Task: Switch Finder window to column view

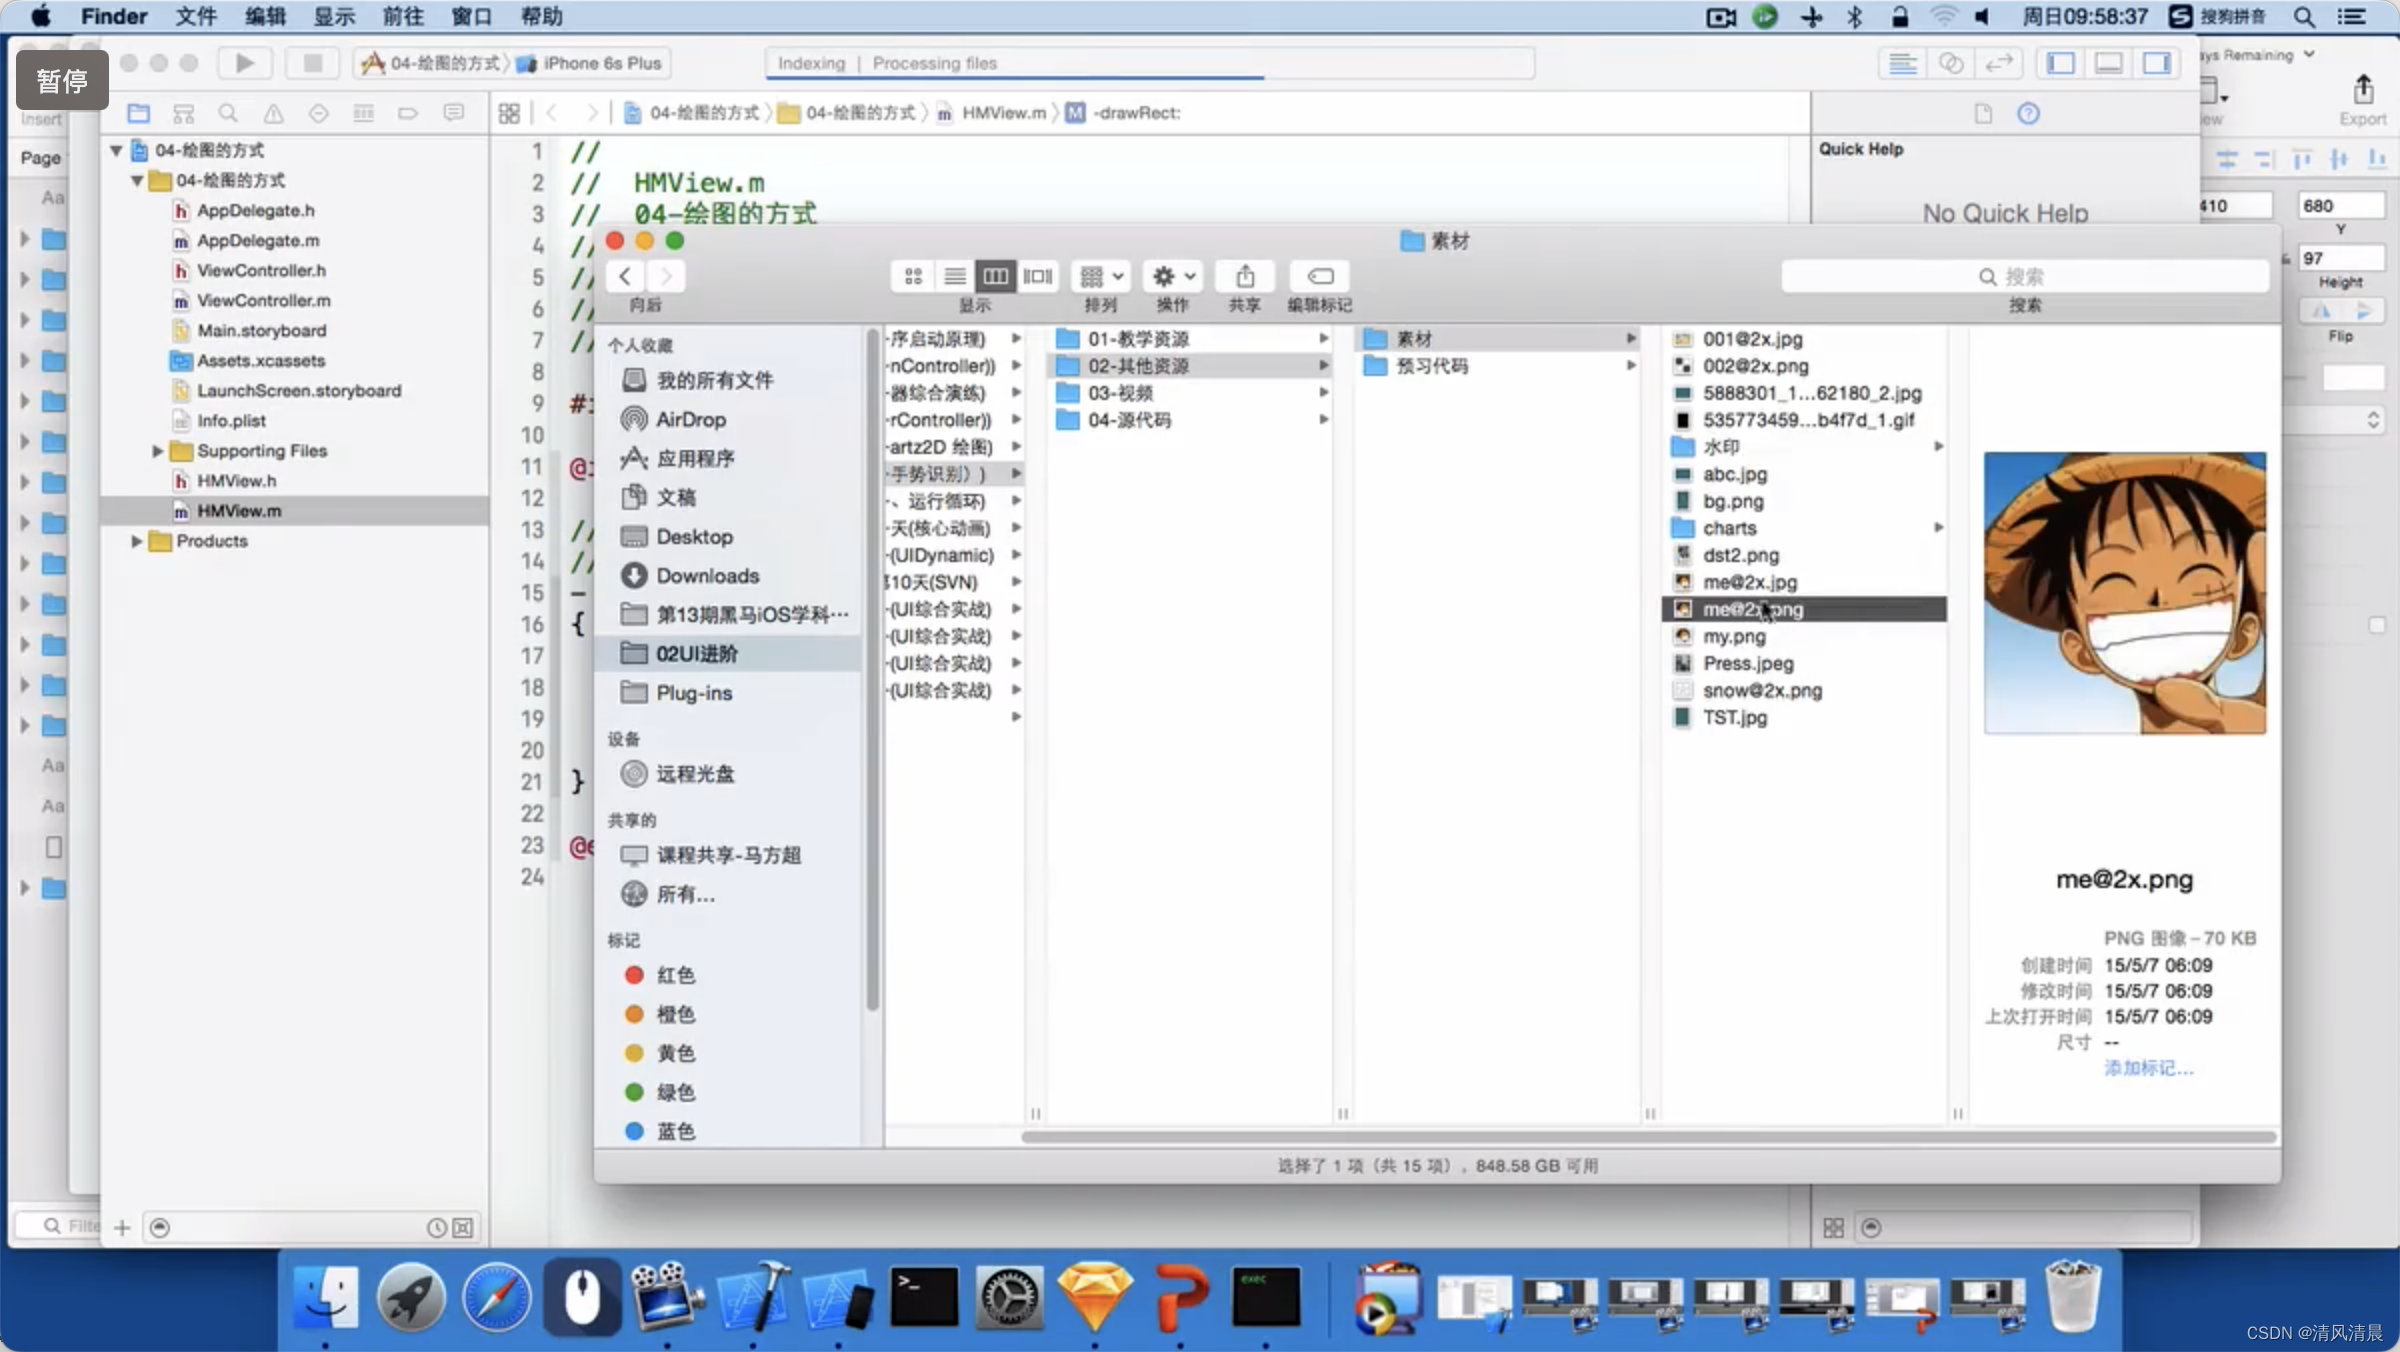Action: 996,276
